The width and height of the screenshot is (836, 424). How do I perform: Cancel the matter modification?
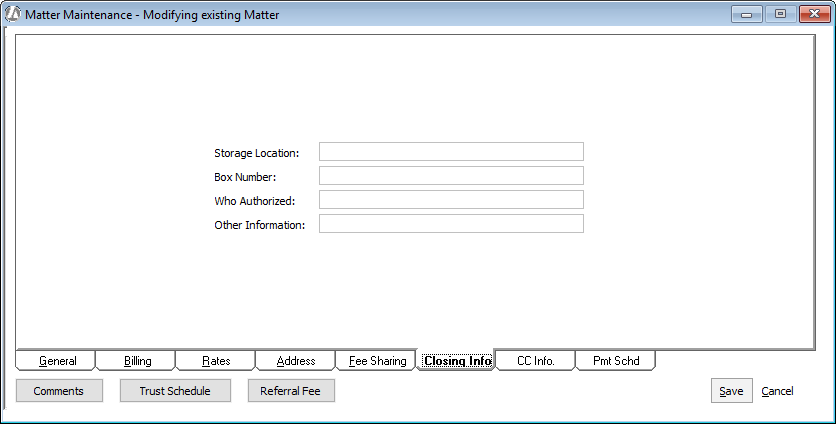(x=777, y=391)
